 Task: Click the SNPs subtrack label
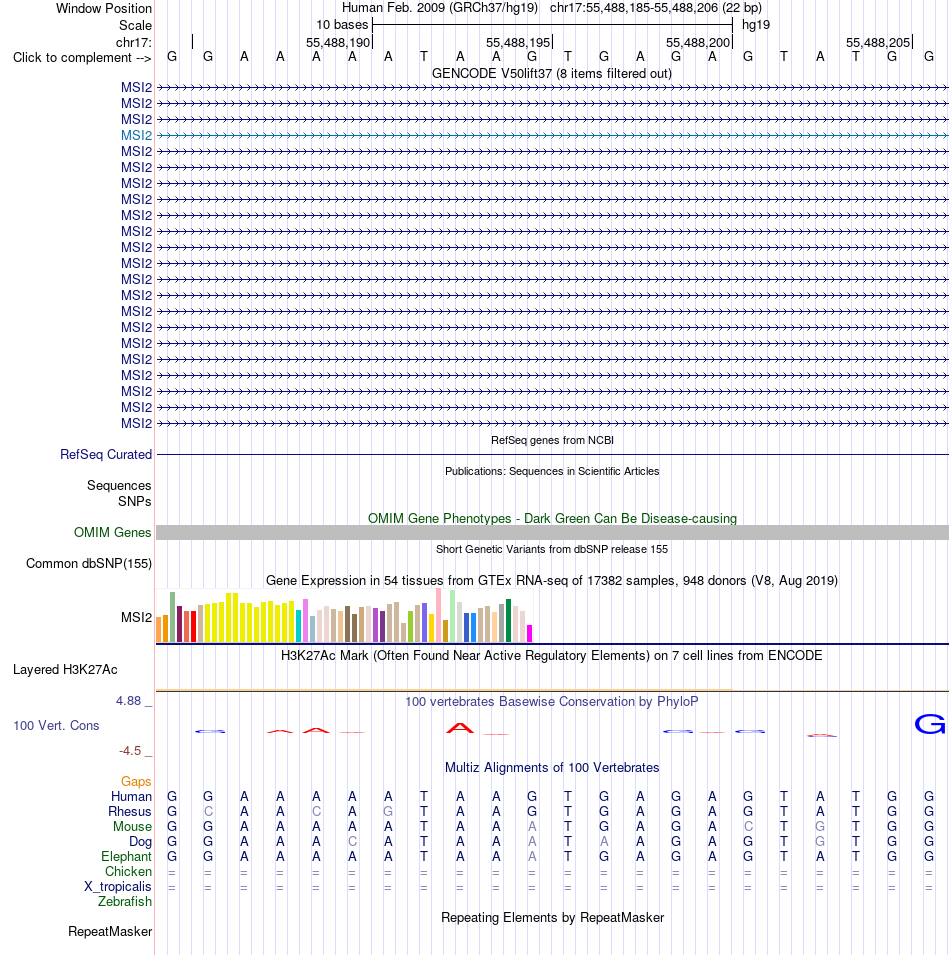(x=135, y=501)
